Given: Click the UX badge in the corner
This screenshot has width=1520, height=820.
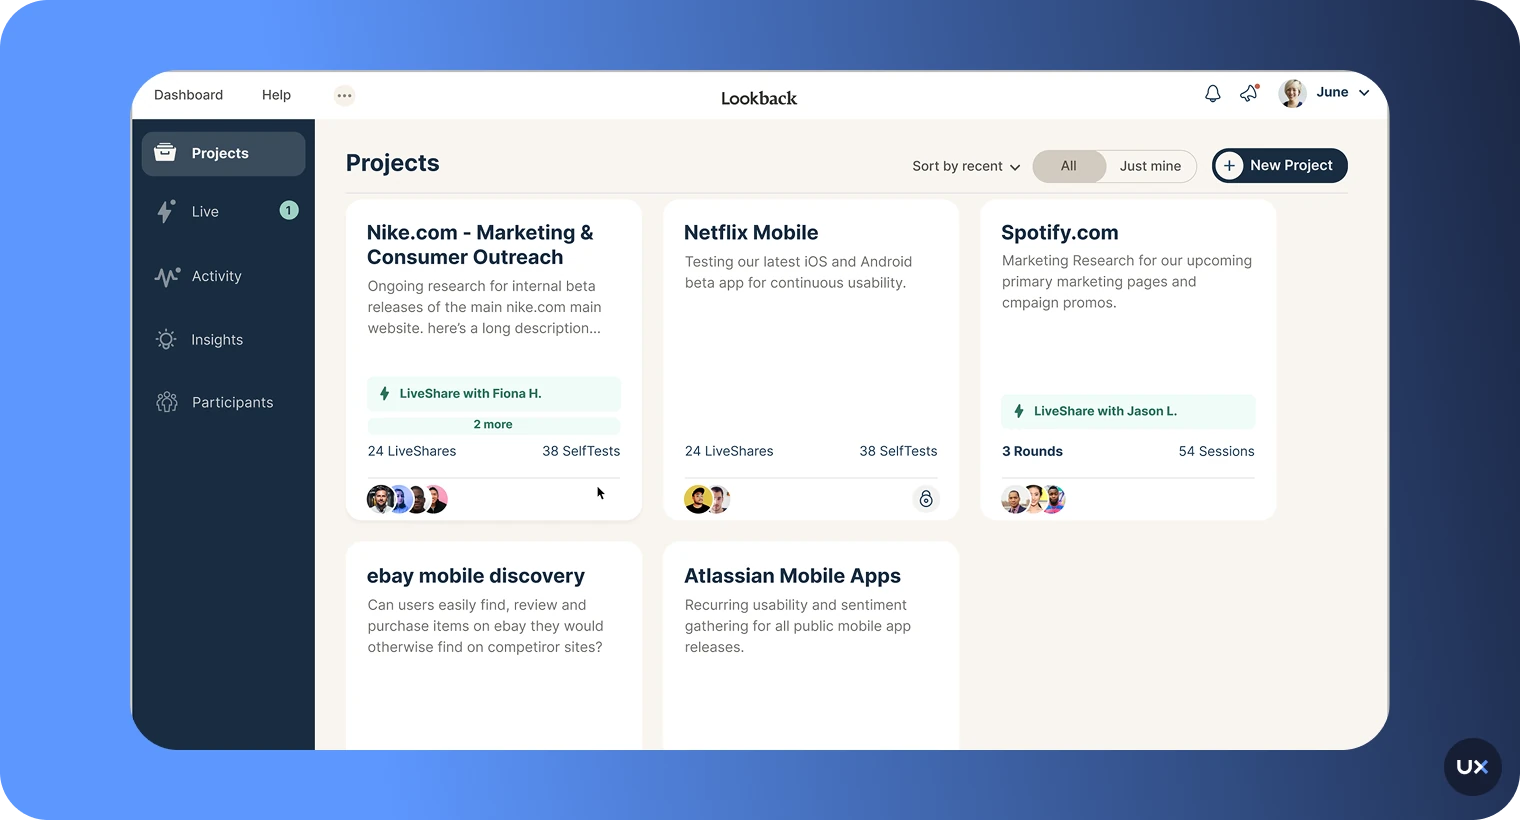Looking at the screenshot, I should coord(1472,767).
